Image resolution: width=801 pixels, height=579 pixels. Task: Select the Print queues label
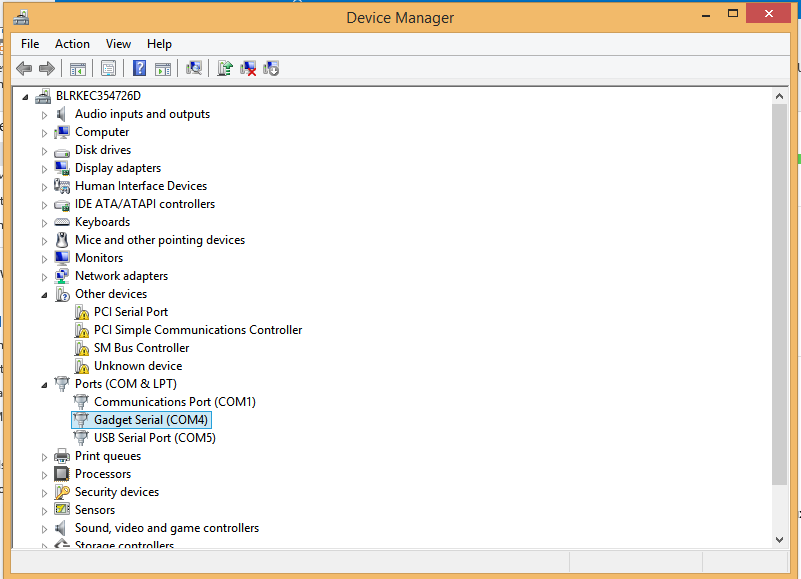tap(108, 456)
